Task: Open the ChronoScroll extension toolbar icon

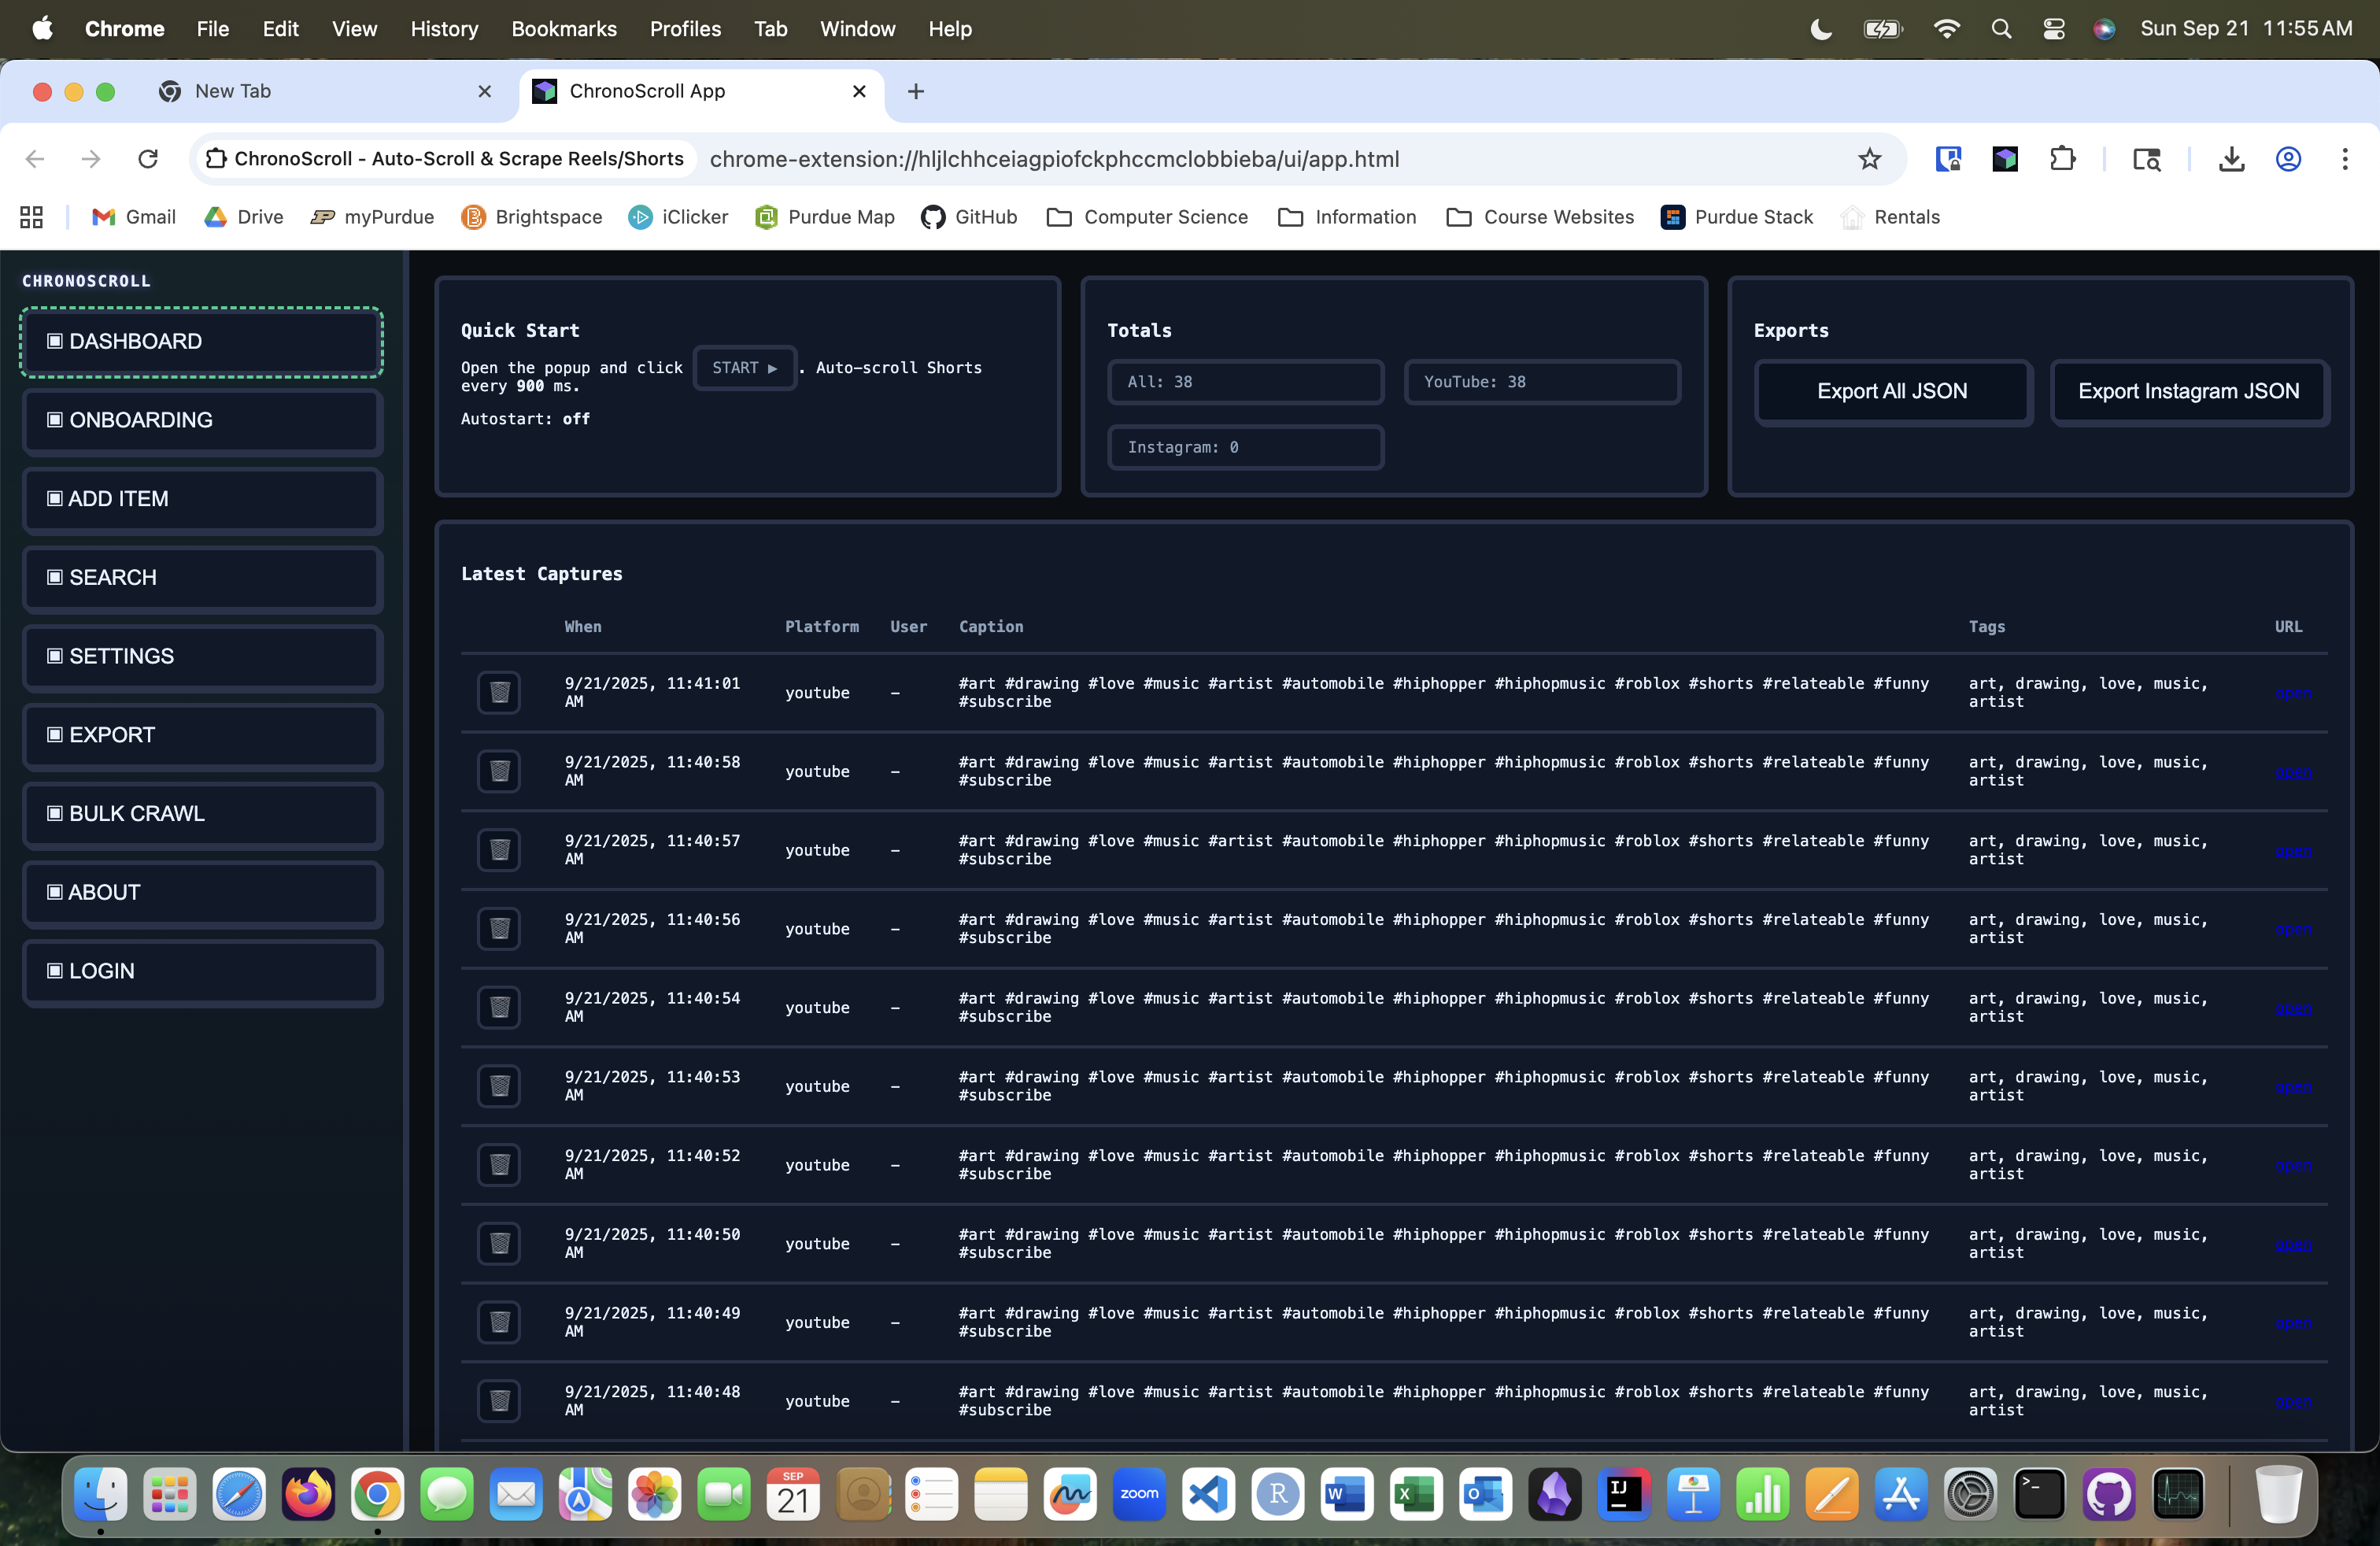Action: 2004,159
